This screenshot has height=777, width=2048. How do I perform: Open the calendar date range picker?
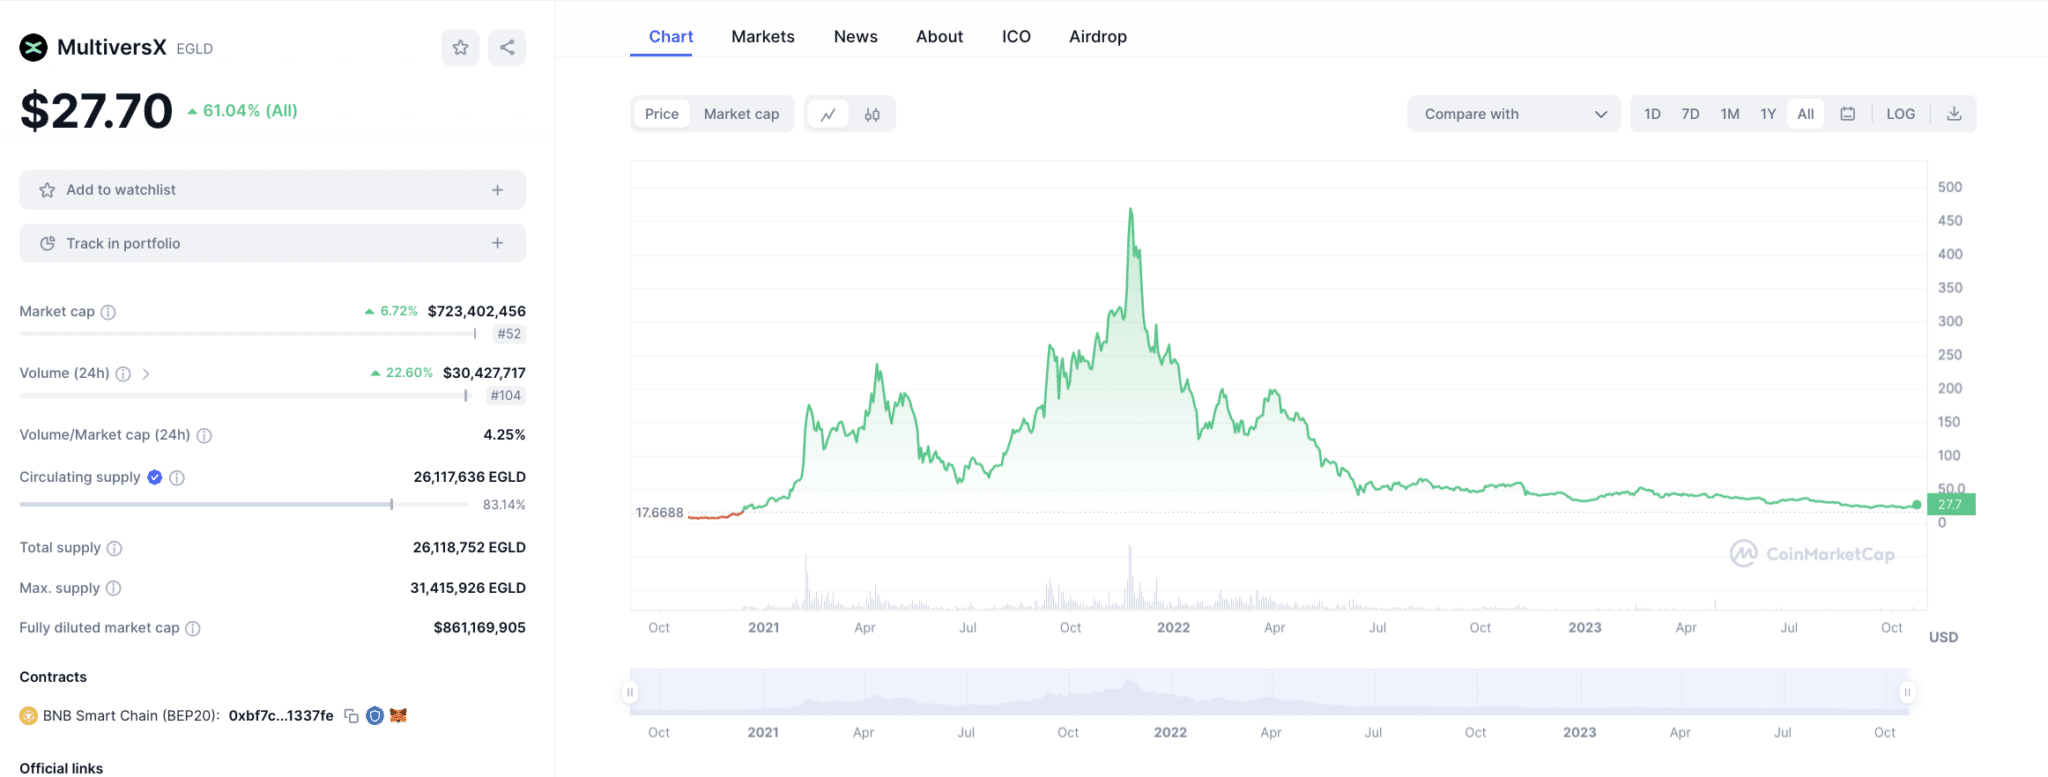tap(1848, 114)
